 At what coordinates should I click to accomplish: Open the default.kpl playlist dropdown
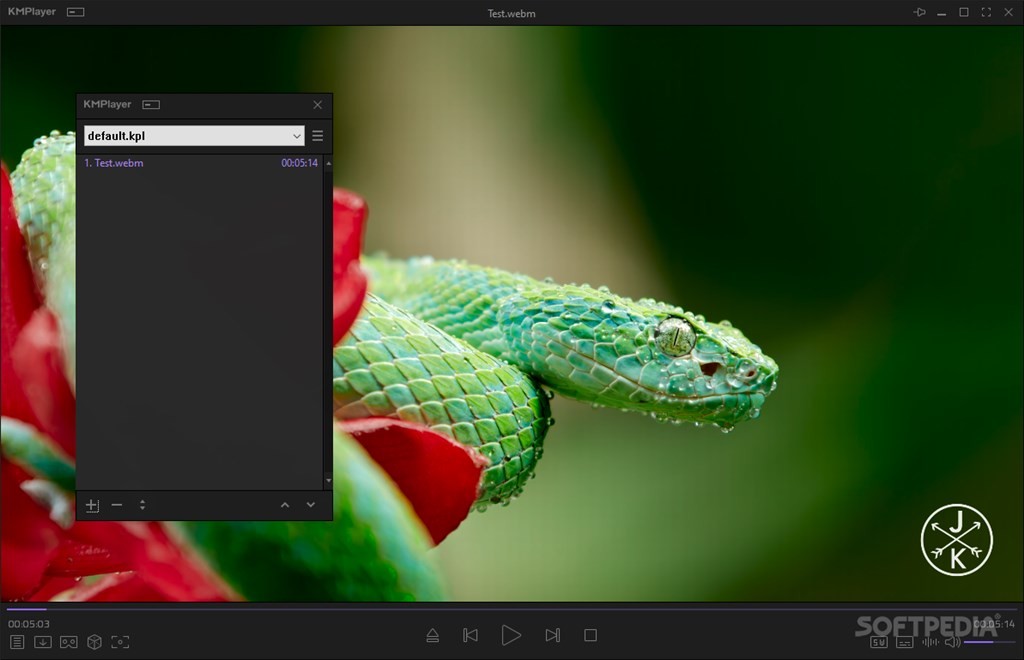(193, 135)
